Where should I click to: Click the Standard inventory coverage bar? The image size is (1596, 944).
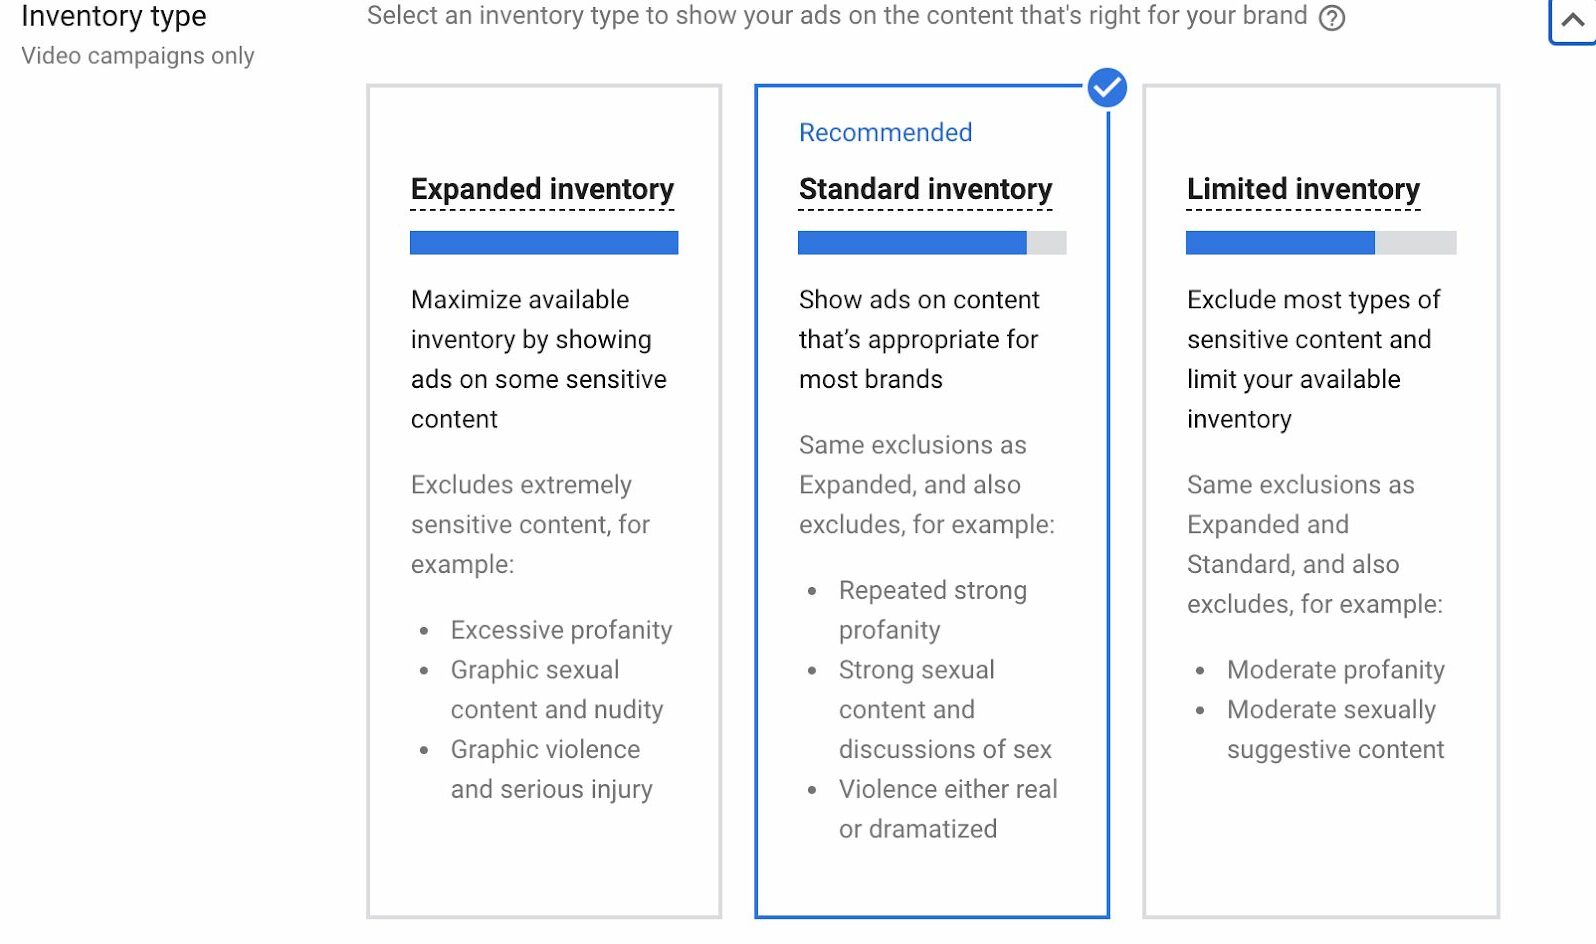932,243
